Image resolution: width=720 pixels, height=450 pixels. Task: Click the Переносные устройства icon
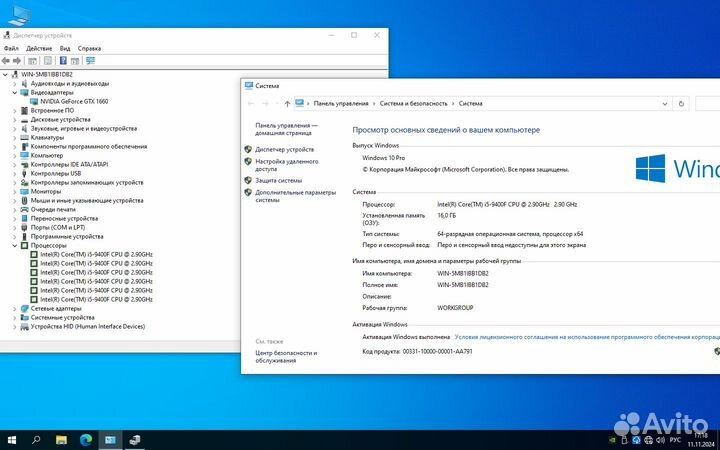coord(24,219)
